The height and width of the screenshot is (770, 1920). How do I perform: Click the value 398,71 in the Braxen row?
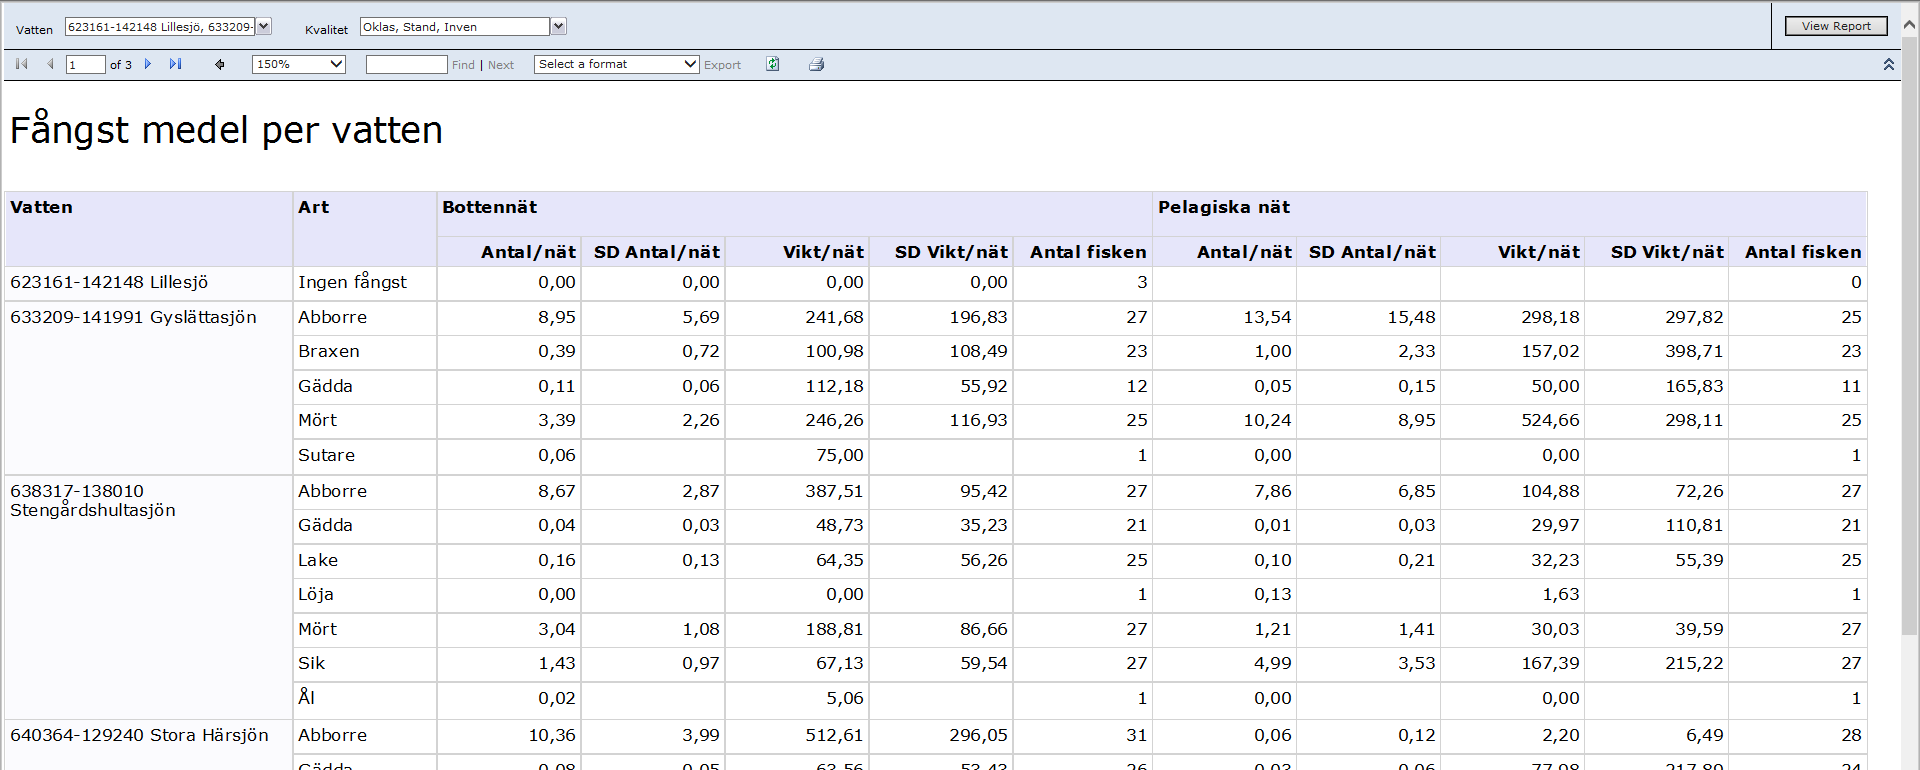[x=1694, y=351]
